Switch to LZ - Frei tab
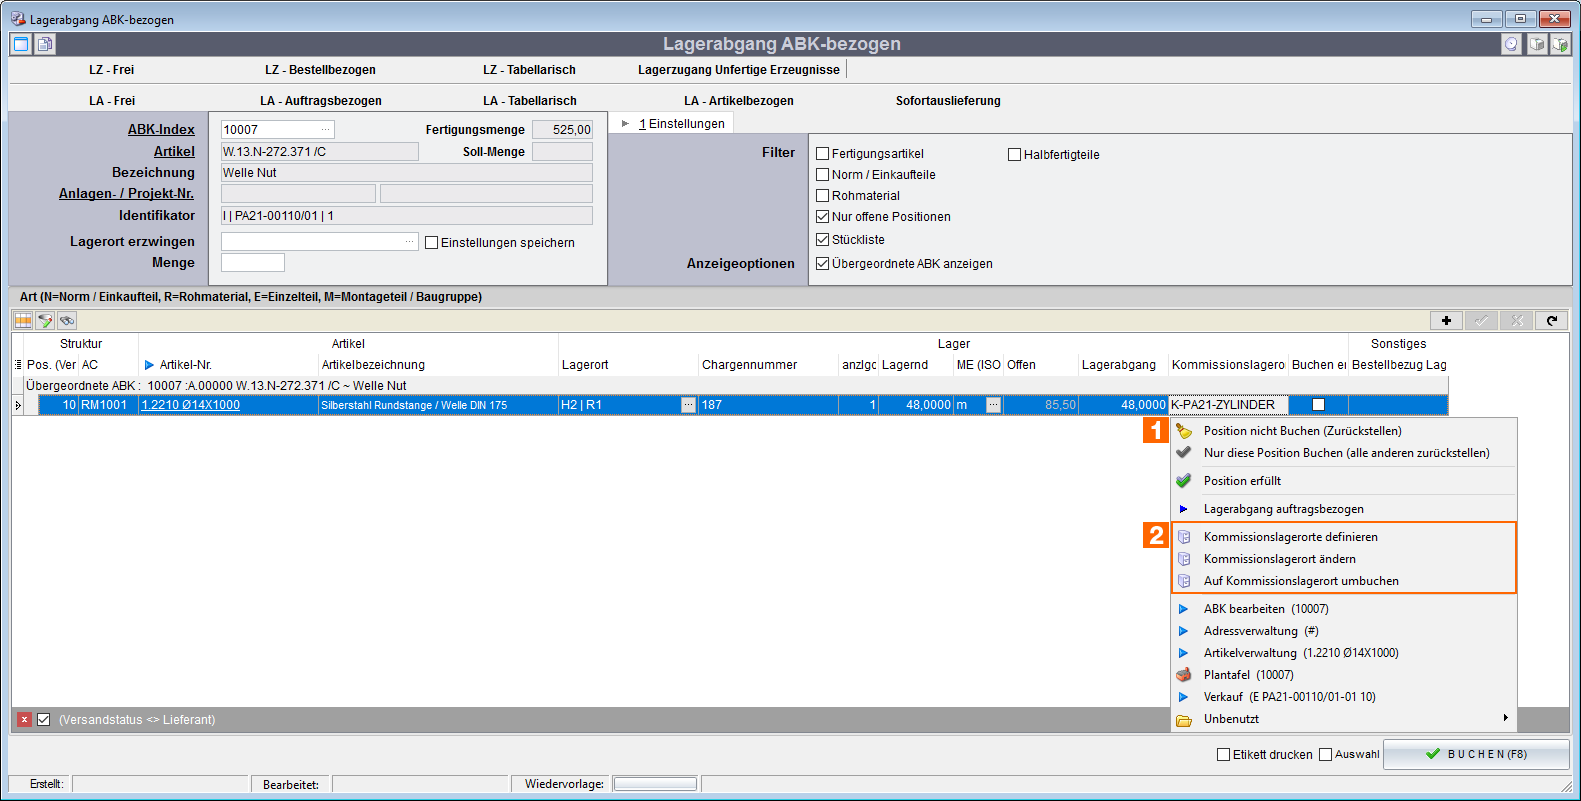Viewport: 1581px width, 801px height. (x=111, y=70)
